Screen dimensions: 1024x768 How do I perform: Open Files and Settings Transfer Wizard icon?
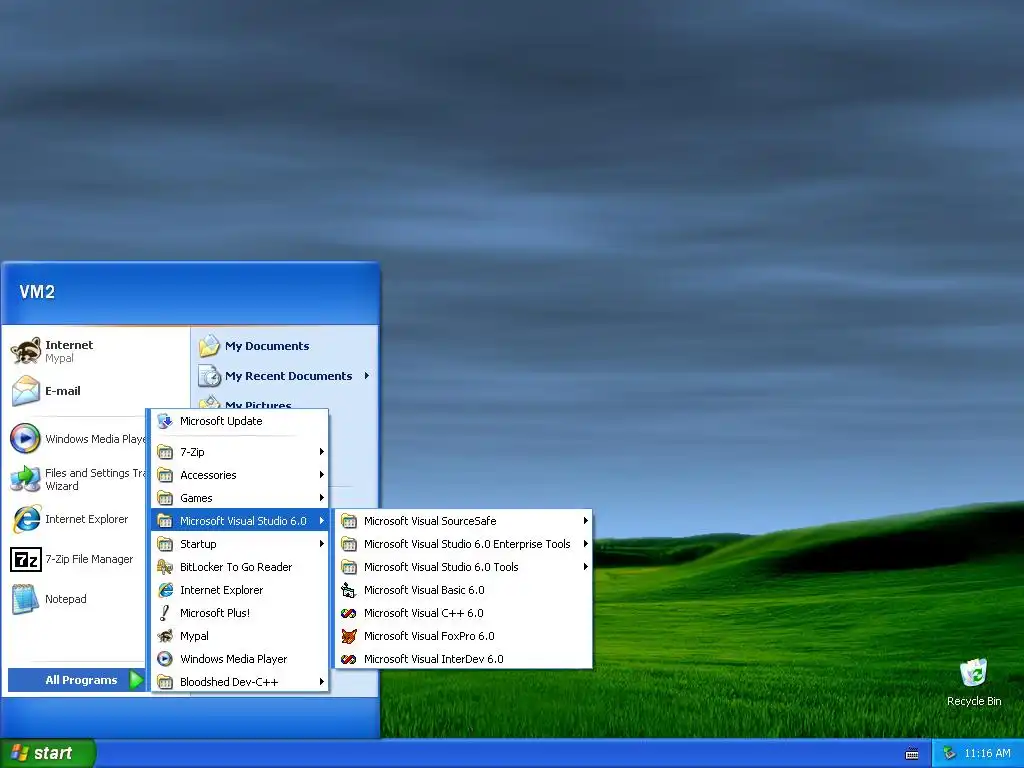(x=26, y=479)
